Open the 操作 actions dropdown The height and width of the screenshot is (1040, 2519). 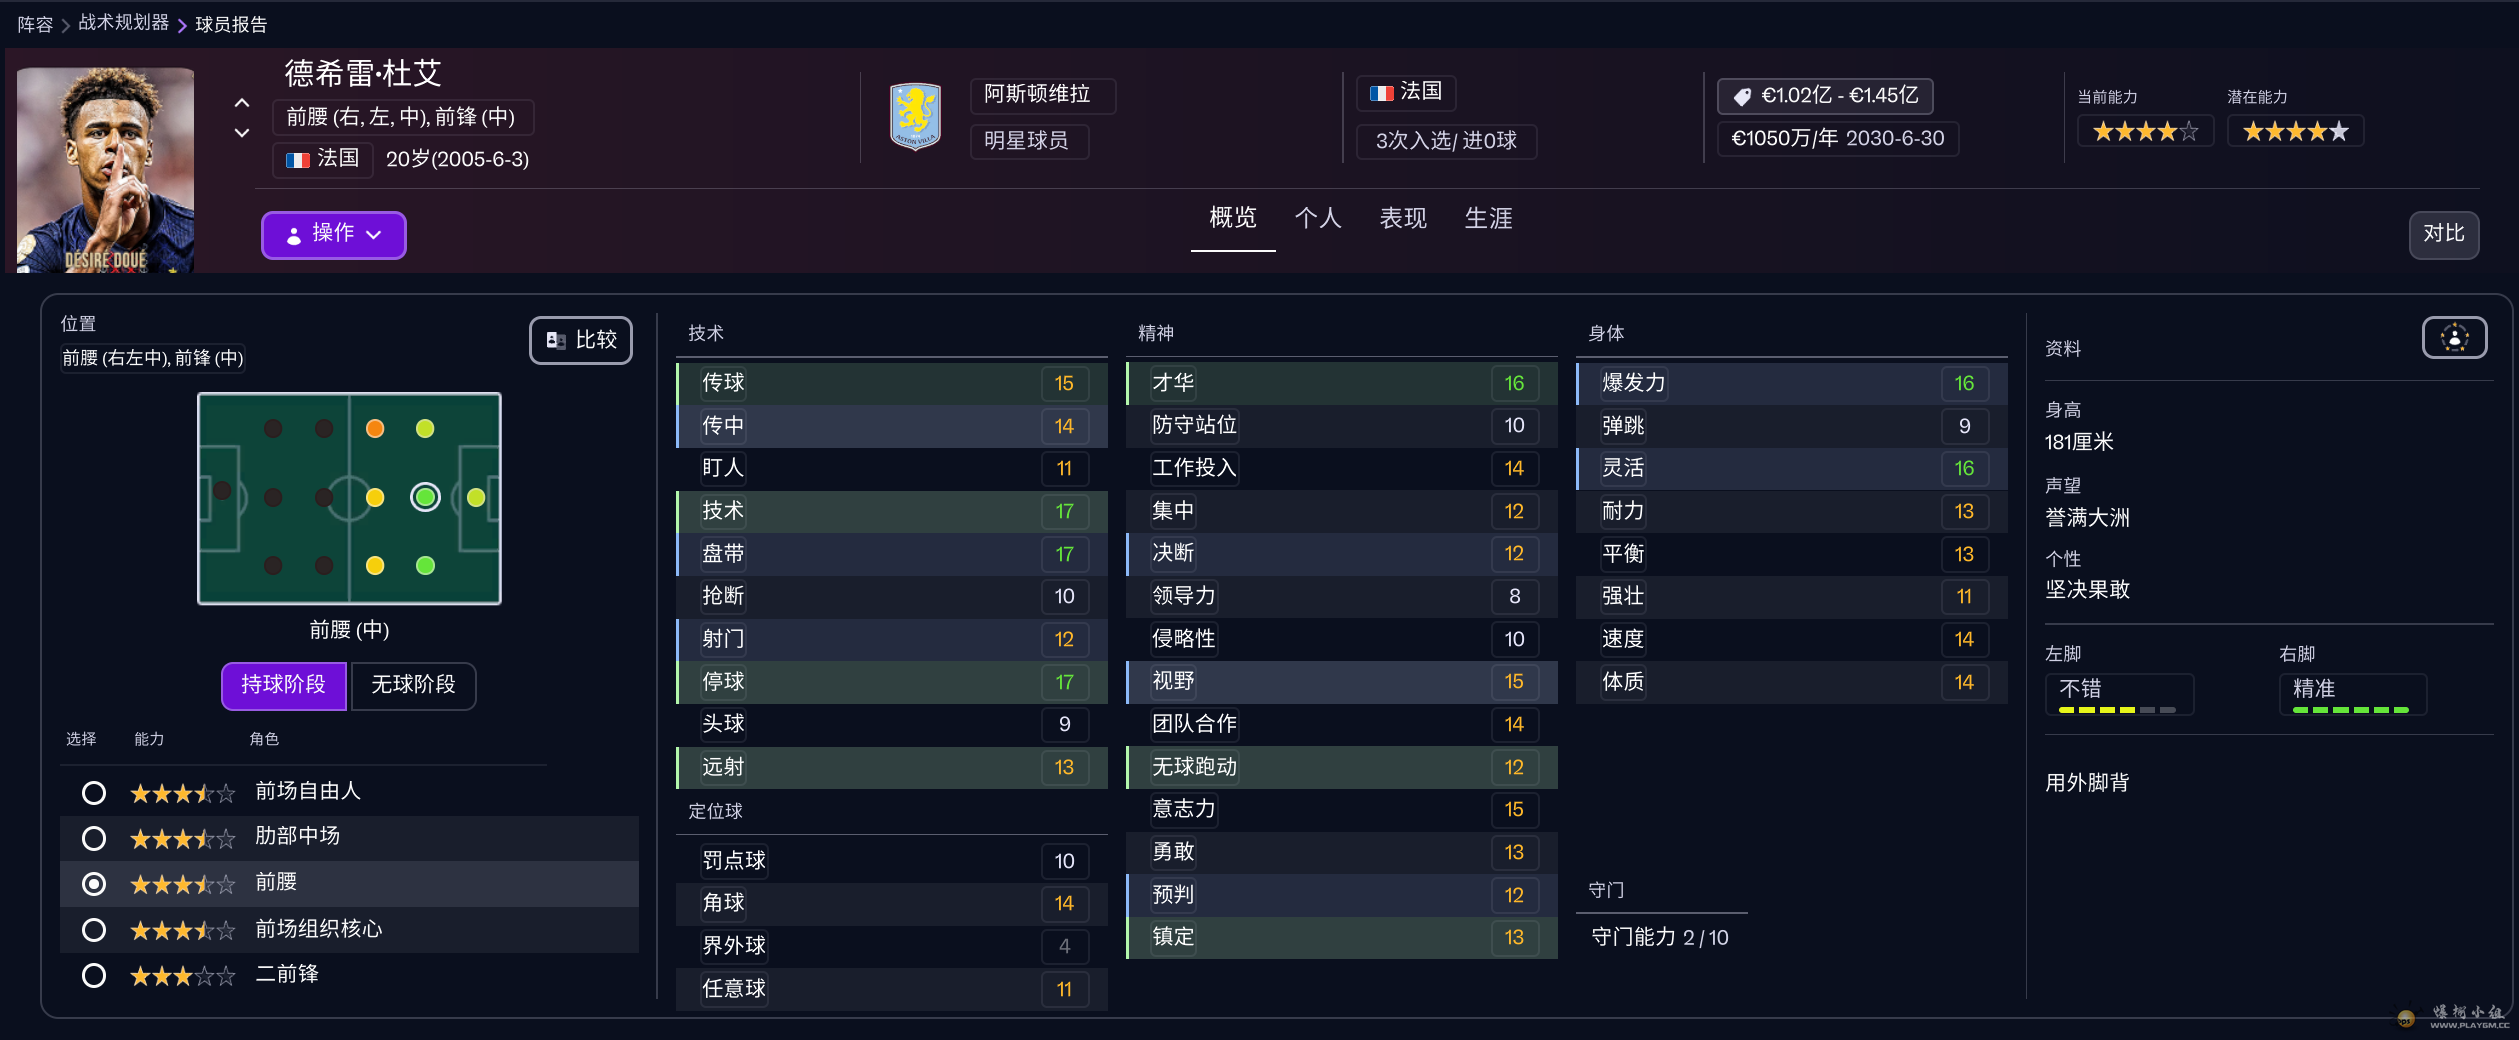333,235
